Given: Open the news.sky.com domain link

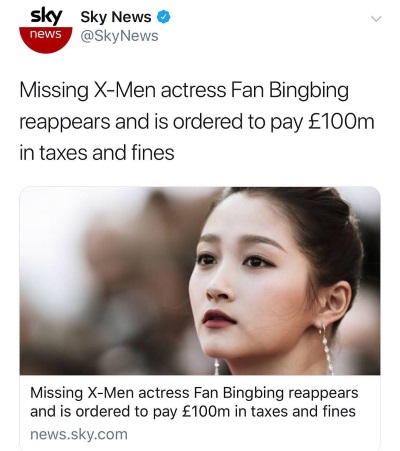Looking at the screenshot, I should 79,434.
